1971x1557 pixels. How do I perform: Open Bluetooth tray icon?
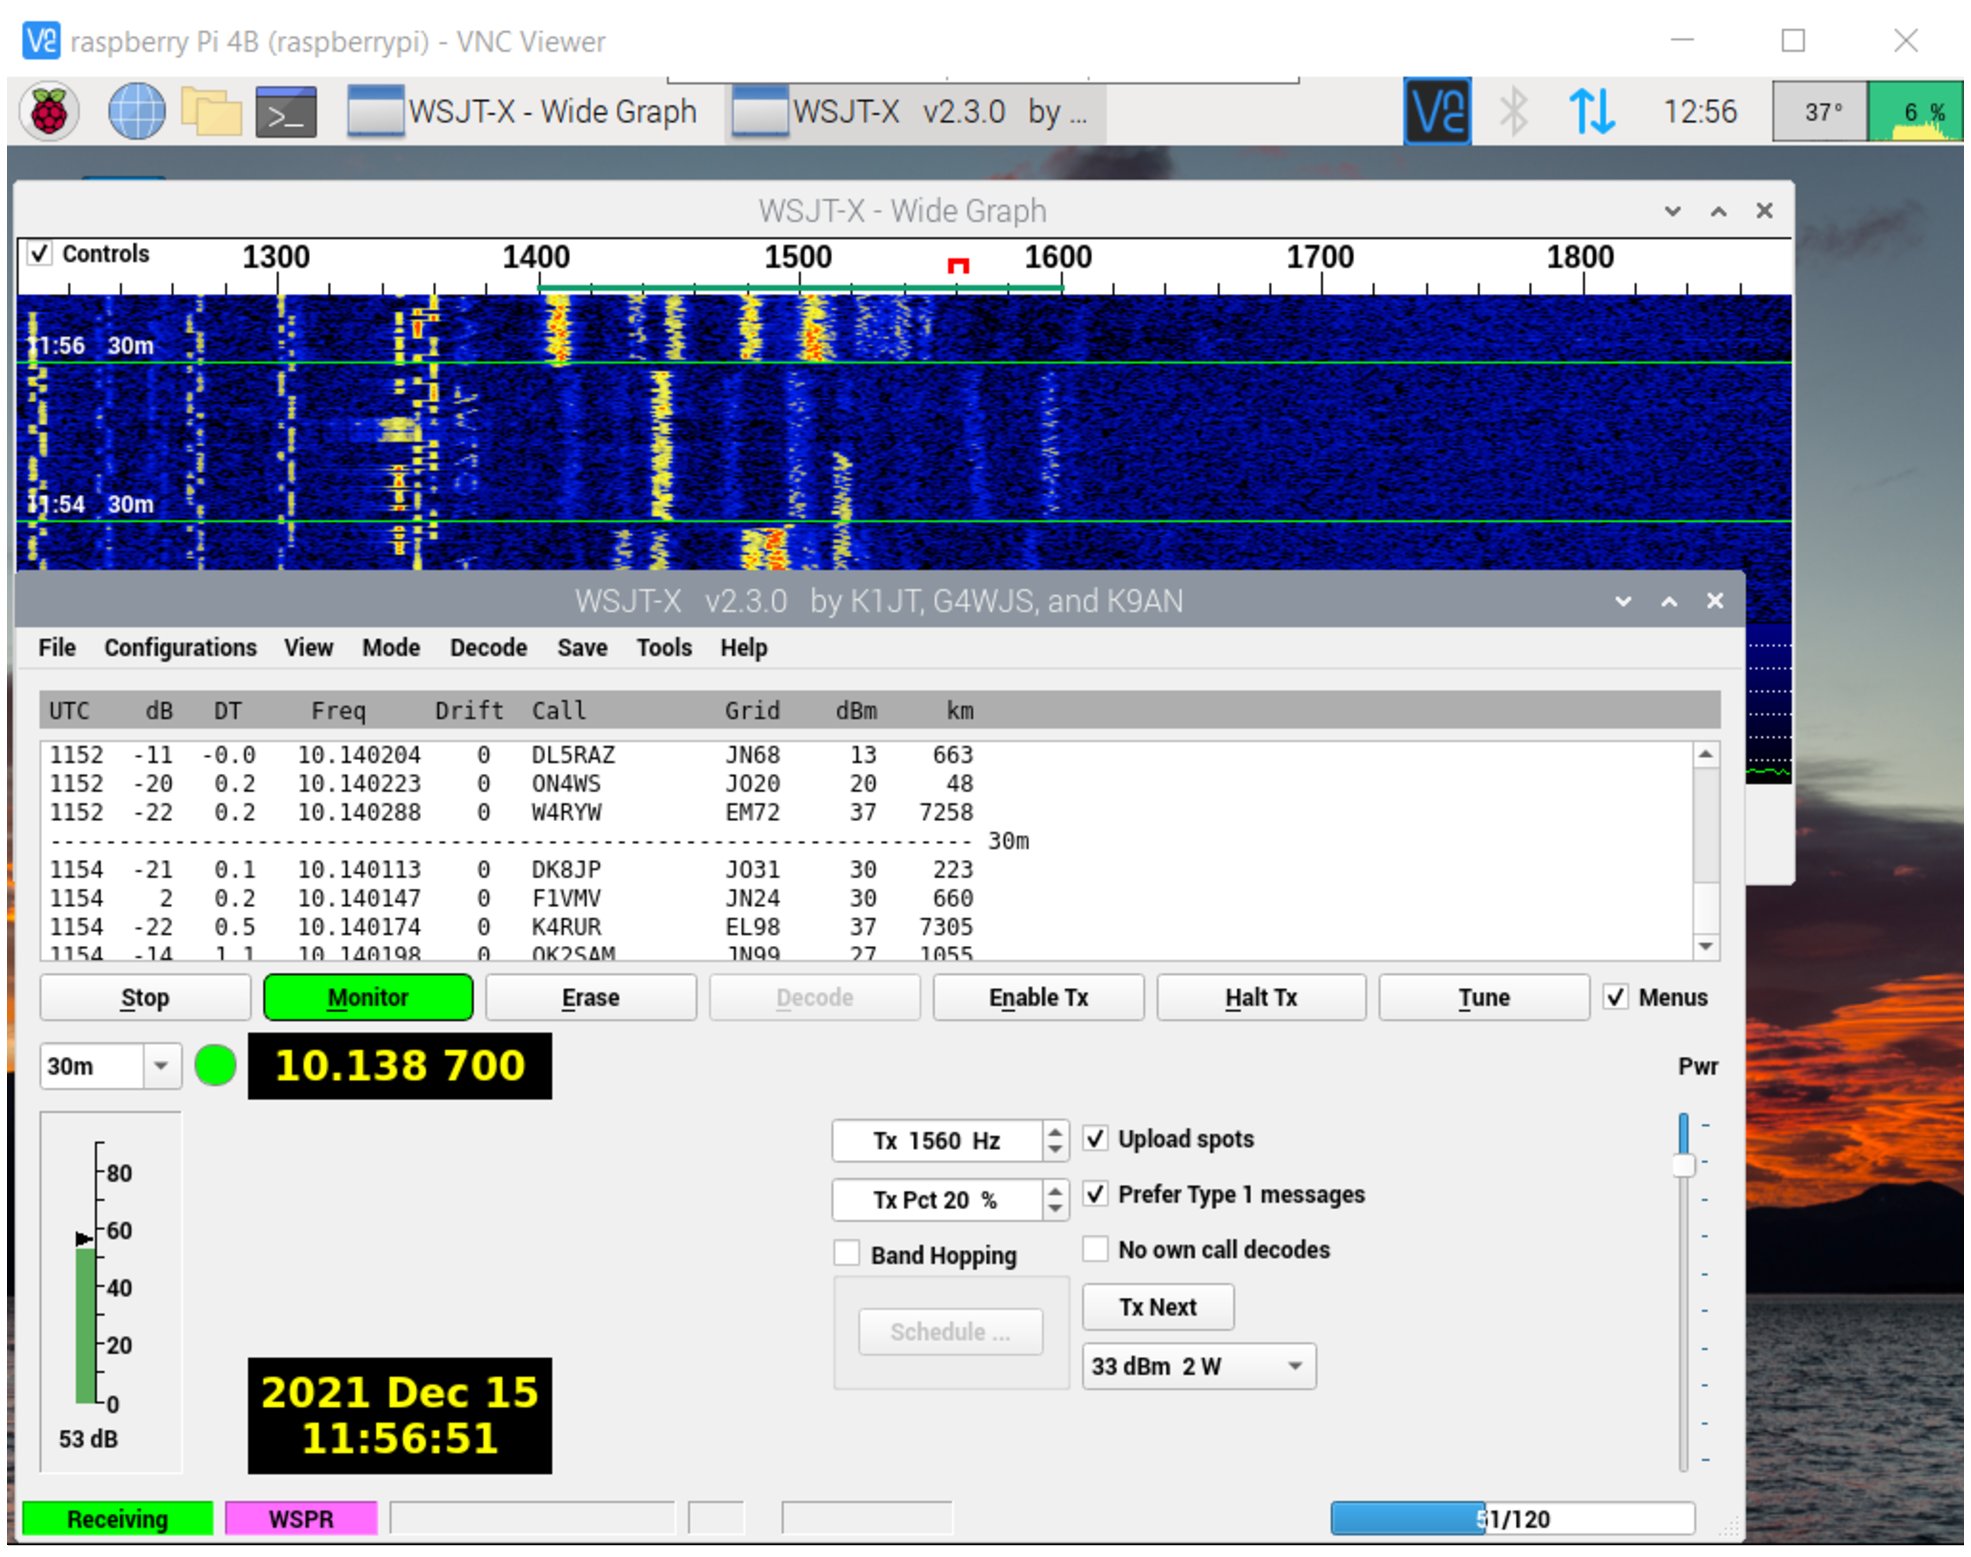pyautogui.click(x=1513, y=111)
